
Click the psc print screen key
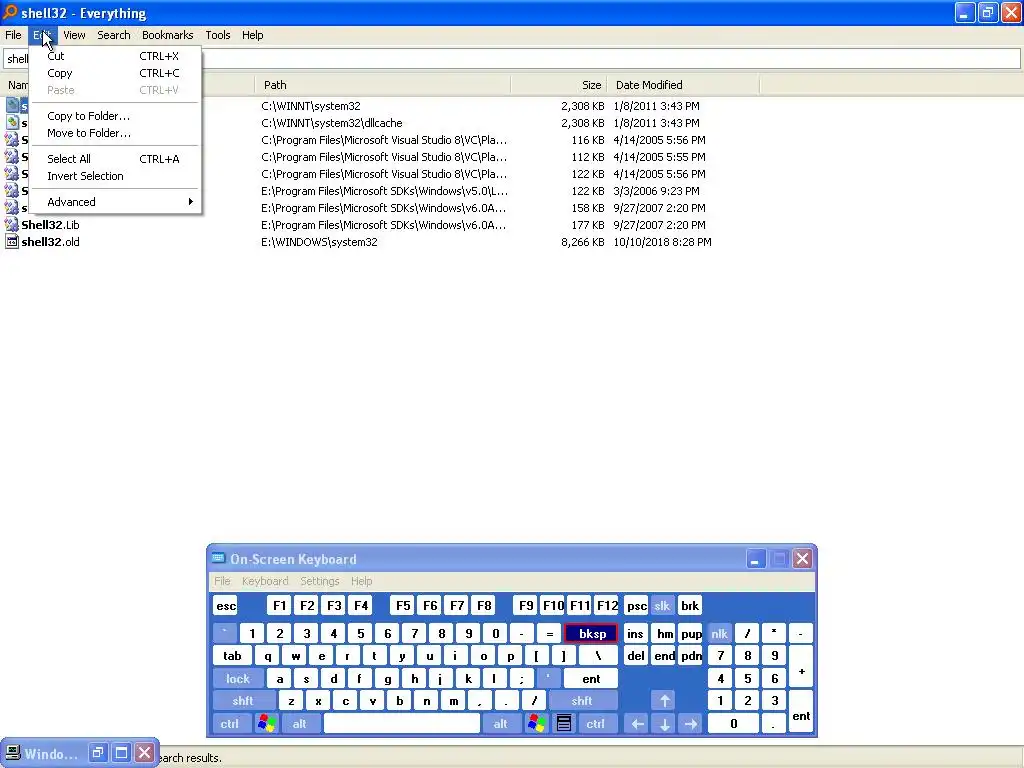(x=636, y=605)
